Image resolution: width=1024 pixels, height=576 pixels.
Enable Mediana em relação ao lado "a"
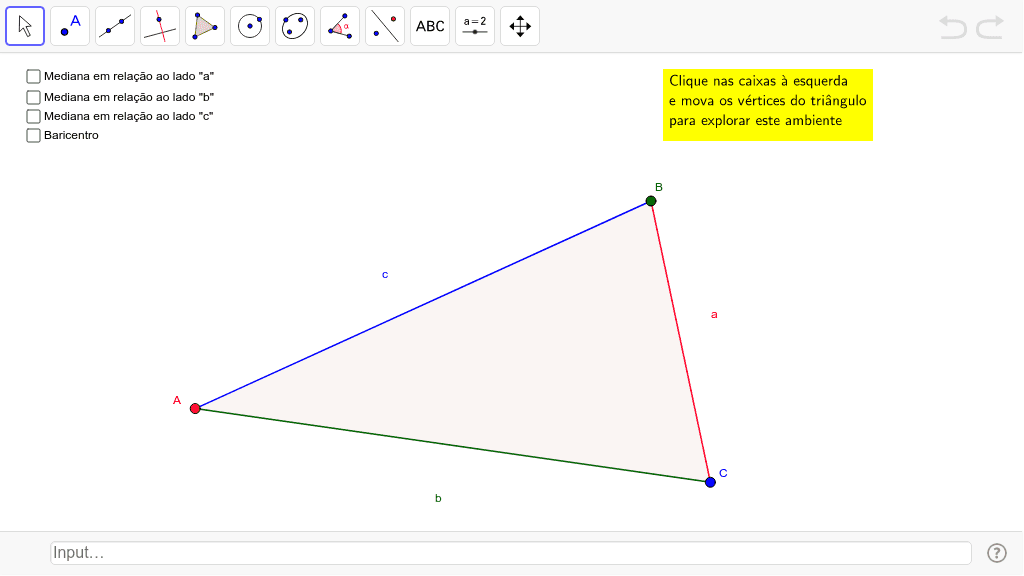point(33,76)
